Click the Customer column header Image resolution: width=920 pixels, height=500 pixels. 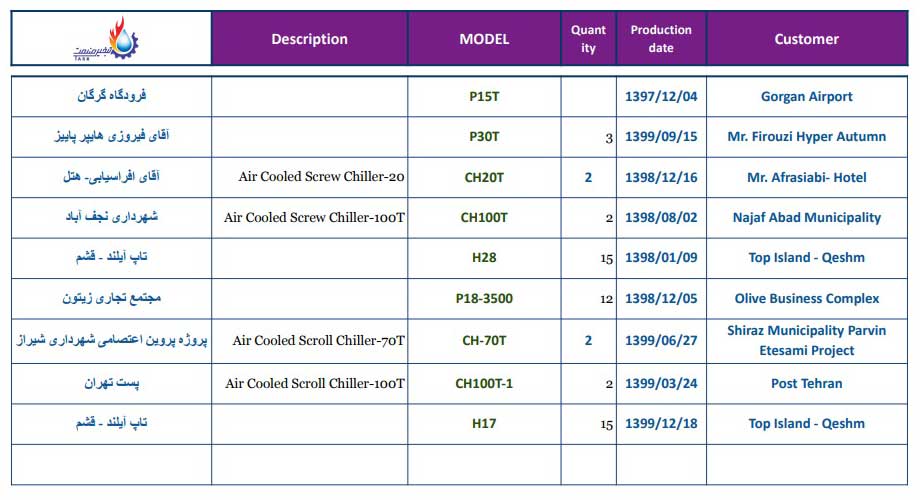tap(807, 39)
